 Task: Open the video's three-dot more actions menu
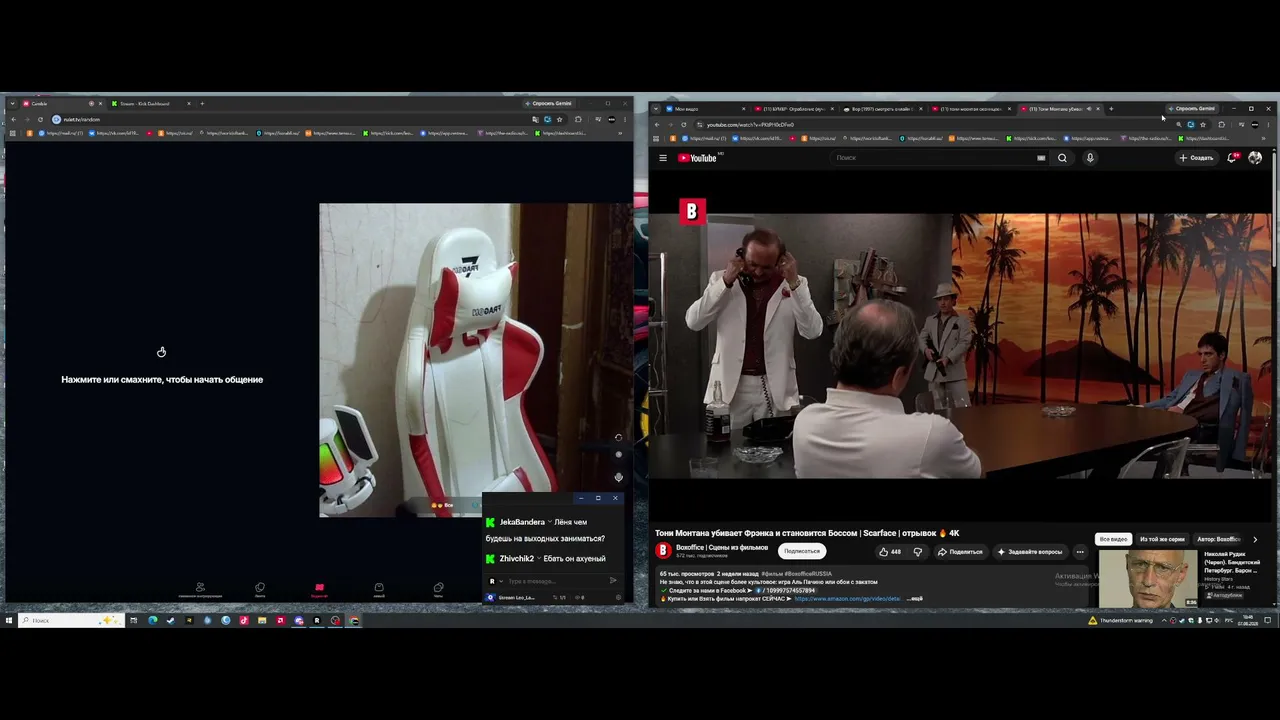[x=1080, y=552]
